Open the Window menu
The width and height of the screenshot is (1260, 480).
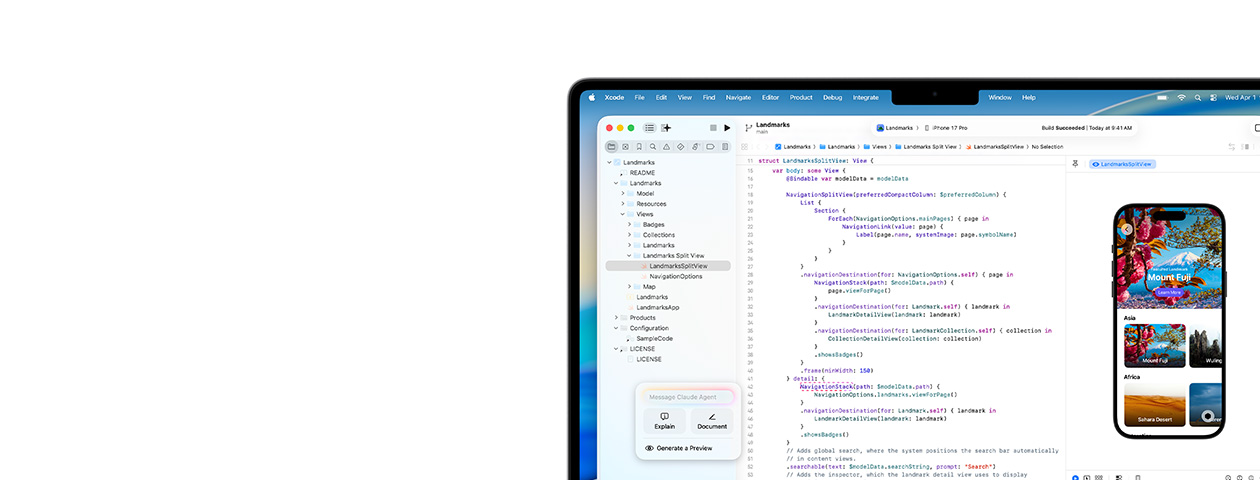coord(1000,97)
